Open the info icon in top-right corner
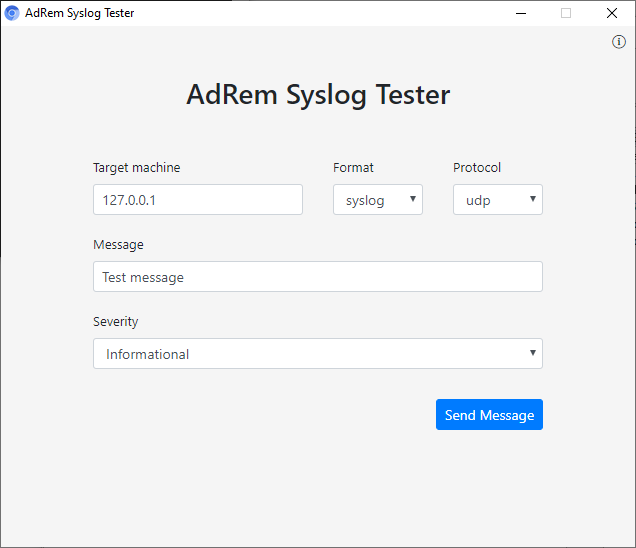 point(619,42)
